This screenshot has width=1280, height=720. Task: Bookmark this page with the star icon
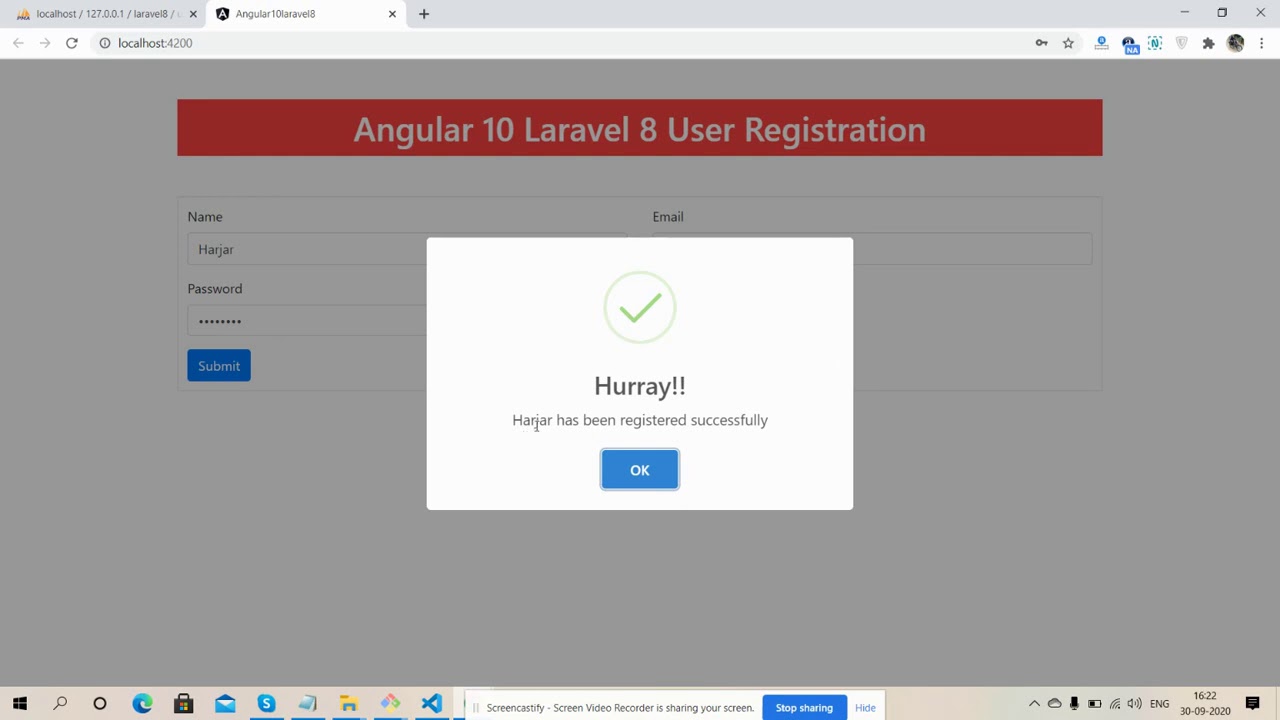click(x=1068, y=43)
